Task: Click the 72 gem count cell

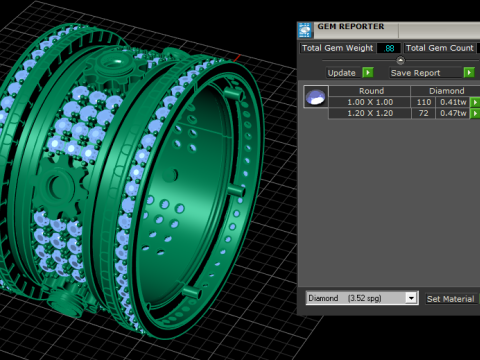Action: (x=423, y=113)
